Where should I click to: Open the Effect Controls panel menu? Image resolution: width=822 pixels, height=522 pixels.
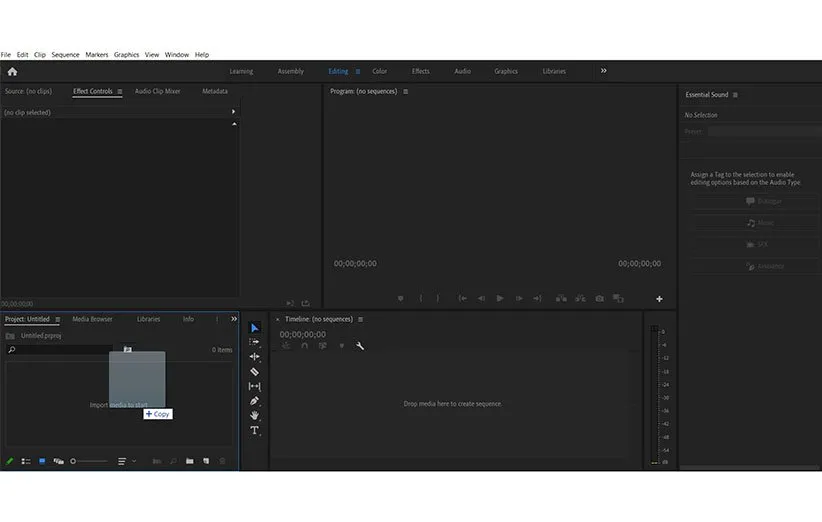pos(120,91)
